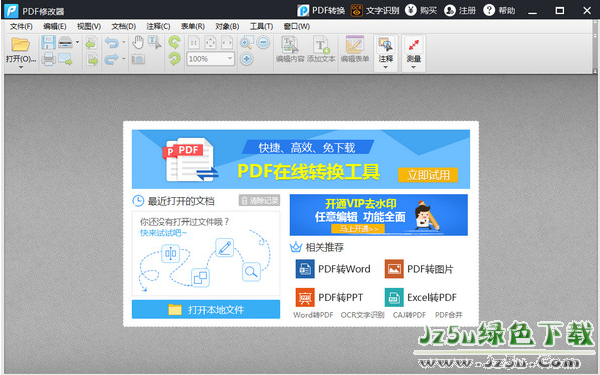
Task: Click the rotate clockwise green arrow
Action: pyautogui.click(x=174, y=59)
